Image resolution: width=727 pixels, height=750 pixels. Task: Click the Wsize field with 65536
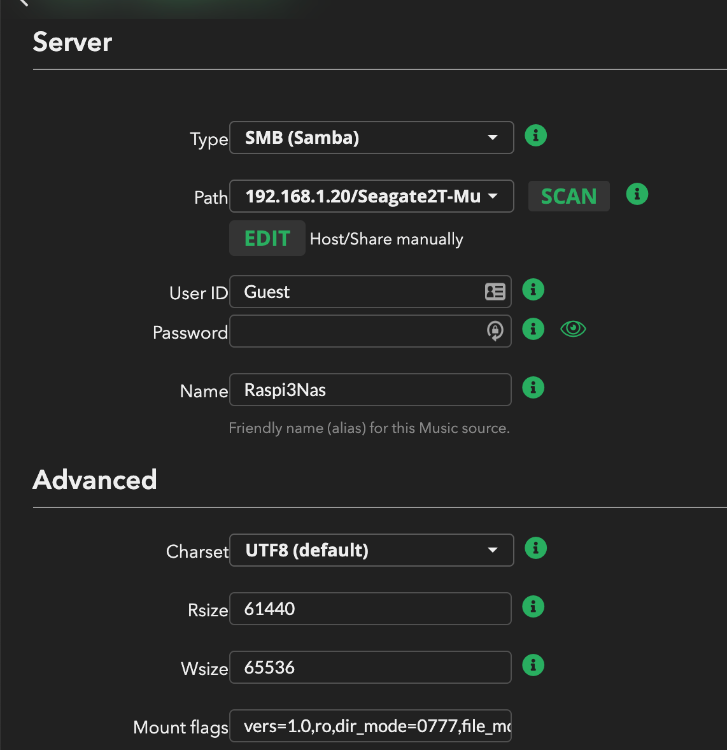(x=370, y=667)
